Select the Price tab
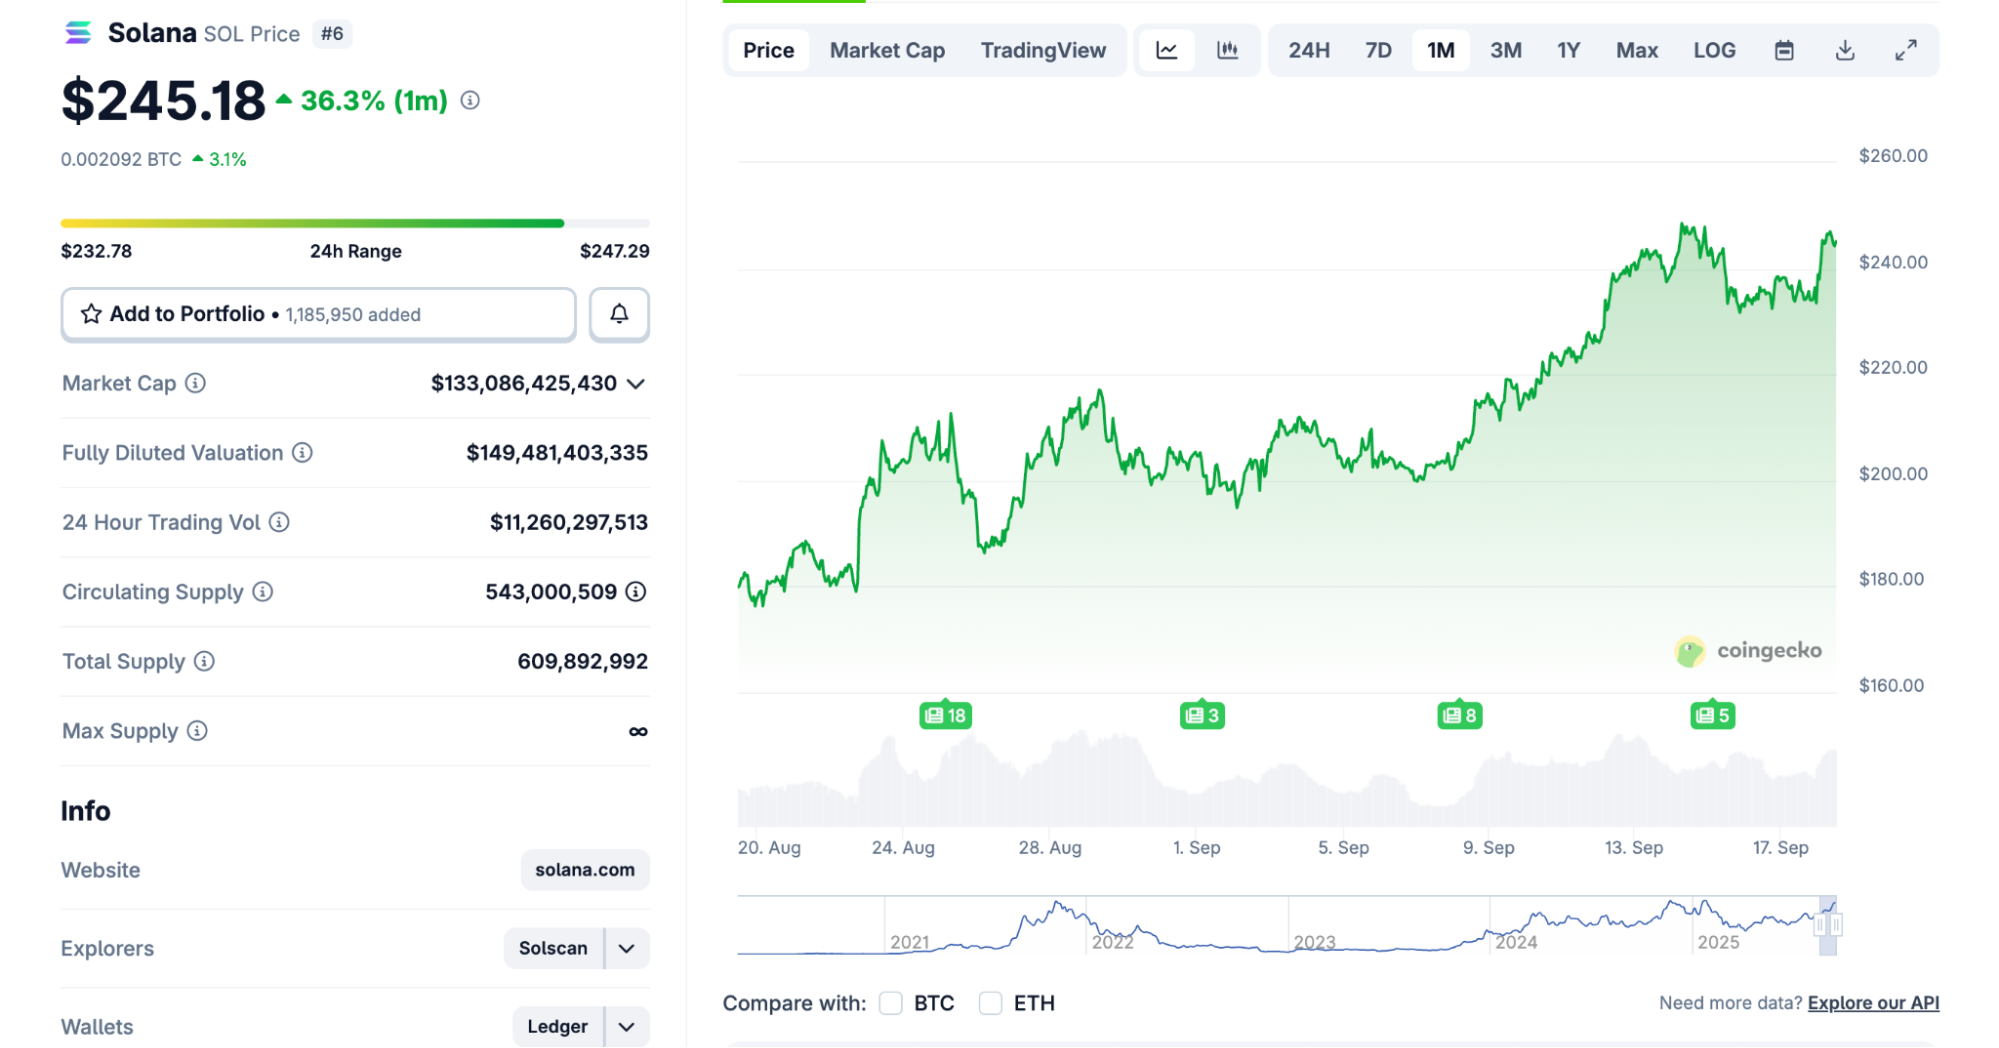Screen dimensions: 1999x1048 768,50
